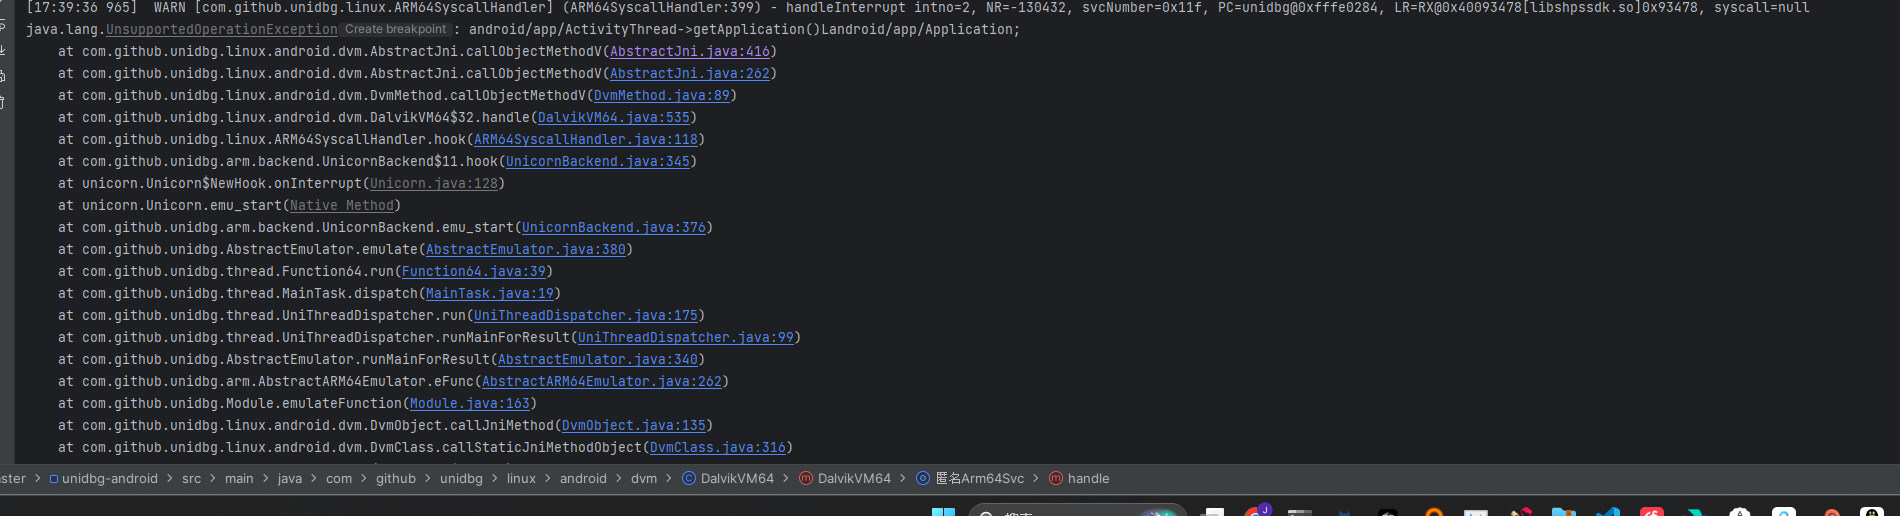Screen dimensions: 1900x516
Task: Select java folder in breadcrumb
Action: [x=290, y=479]
